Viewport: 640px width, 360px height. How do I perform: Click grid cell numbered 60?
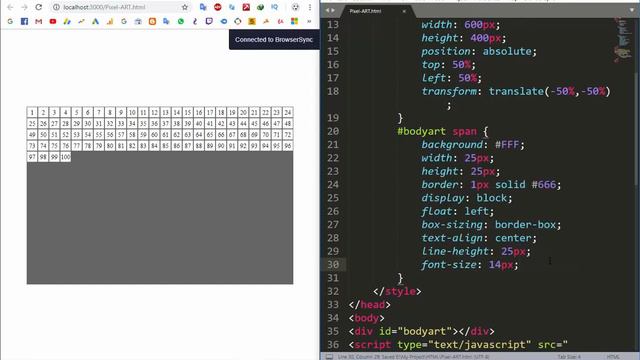(x=154, y=134)
